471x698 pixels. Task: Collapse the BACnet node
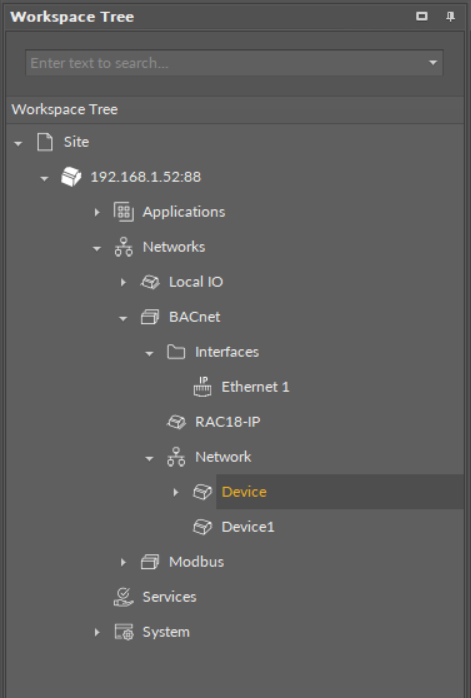(x=123, y=318)
